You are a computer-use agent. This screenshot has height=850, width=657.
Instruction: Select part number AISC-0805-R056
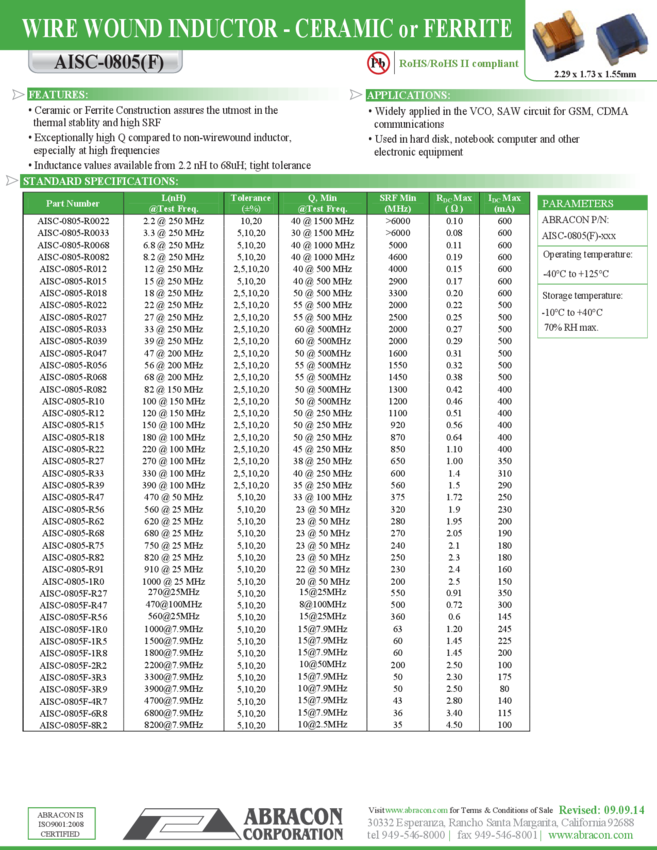point(73,365)
